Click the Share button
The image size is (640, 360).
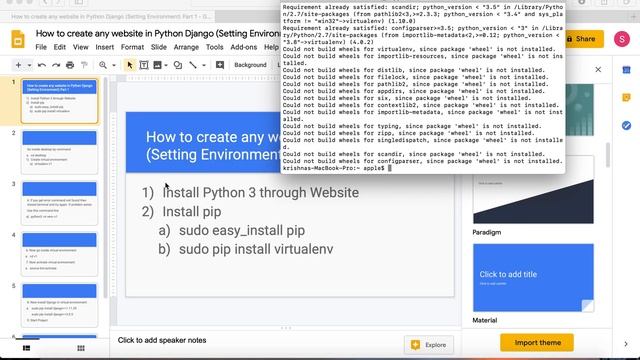[583, 39]
